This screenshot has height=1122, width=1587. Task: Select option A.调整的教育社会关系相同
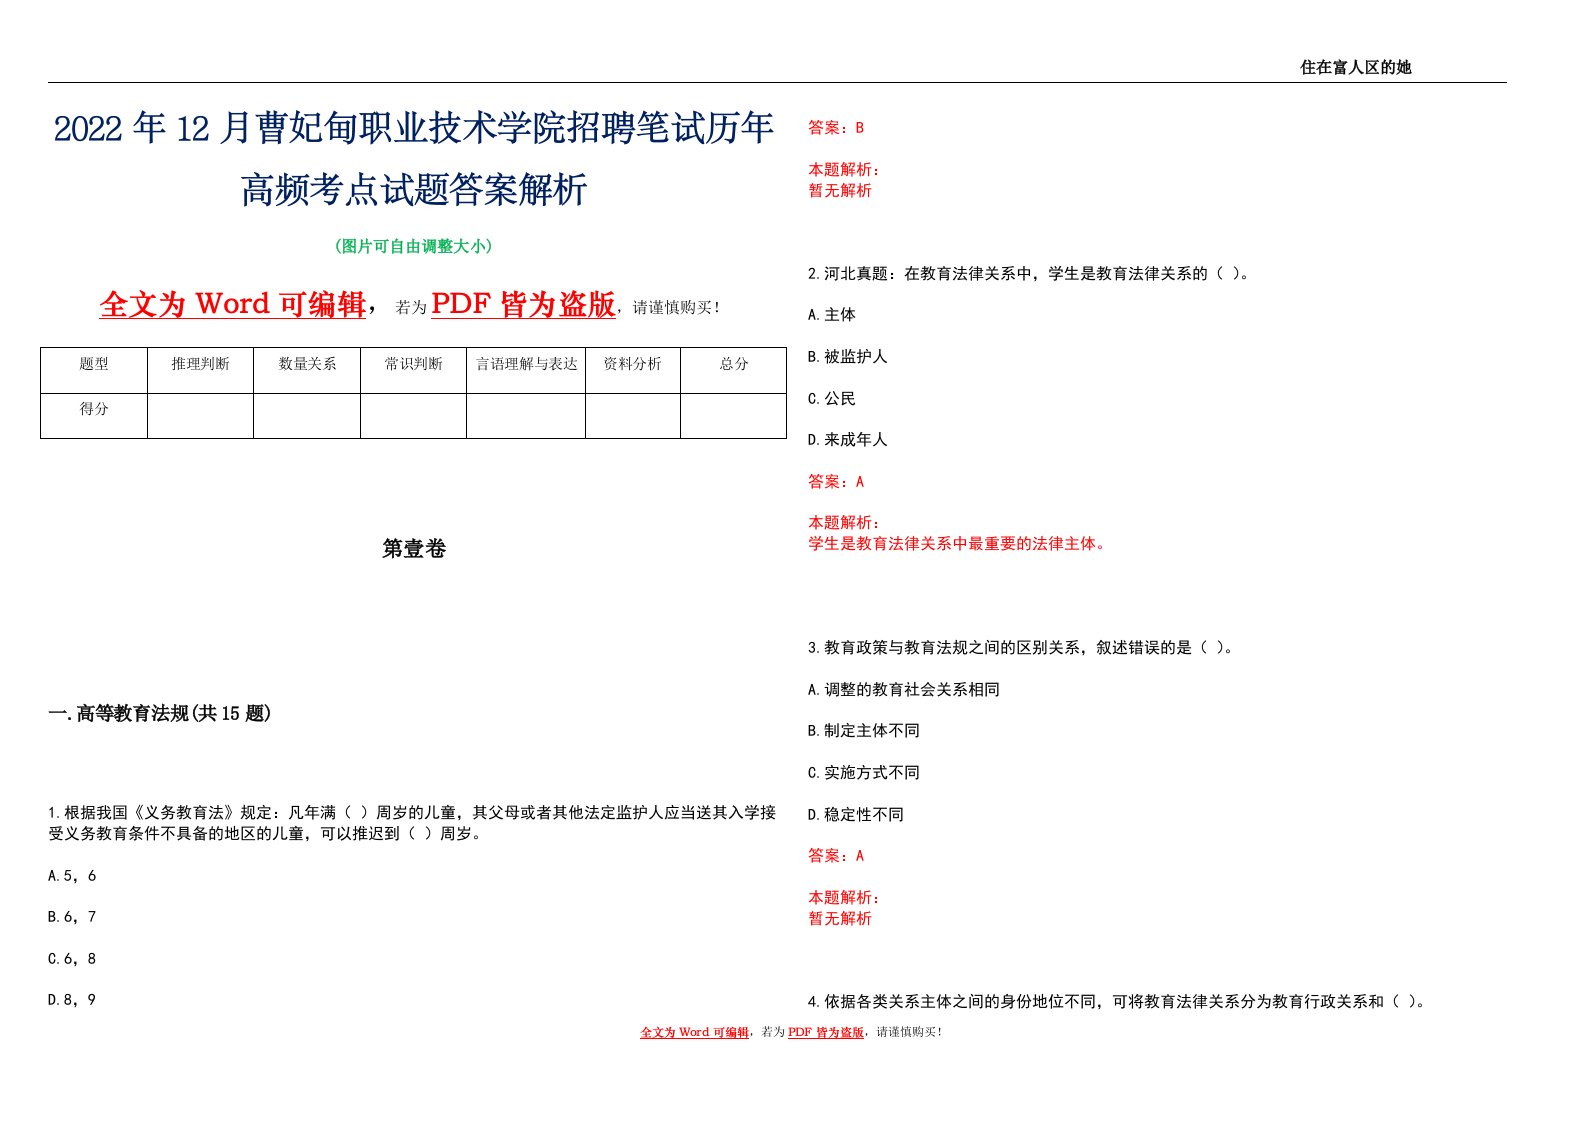coord(904,690)
